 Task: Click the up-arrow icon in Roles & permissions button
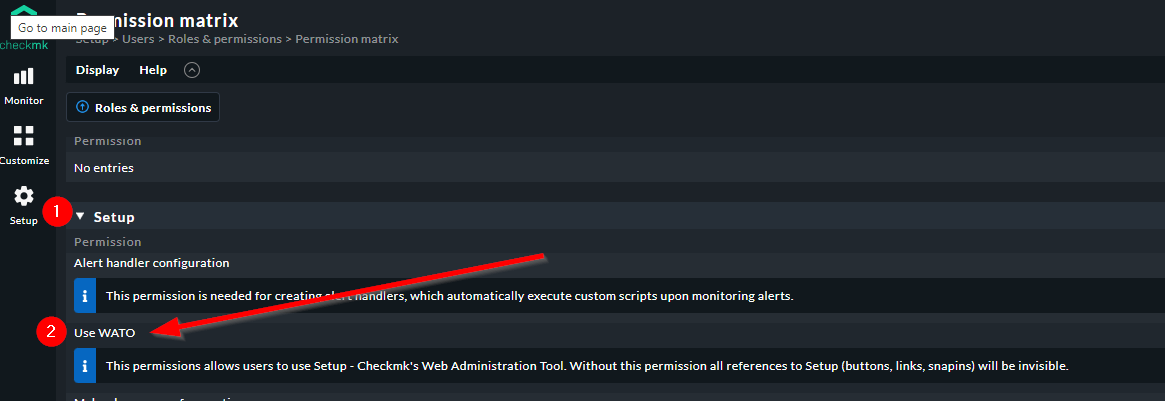point(82,108)
